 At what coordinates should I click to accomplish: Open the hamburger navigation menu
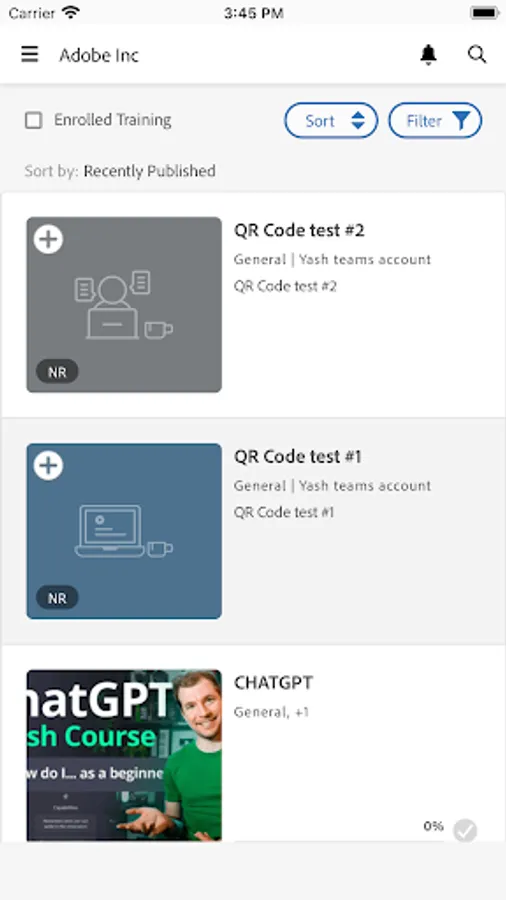(x=30, y=55)
